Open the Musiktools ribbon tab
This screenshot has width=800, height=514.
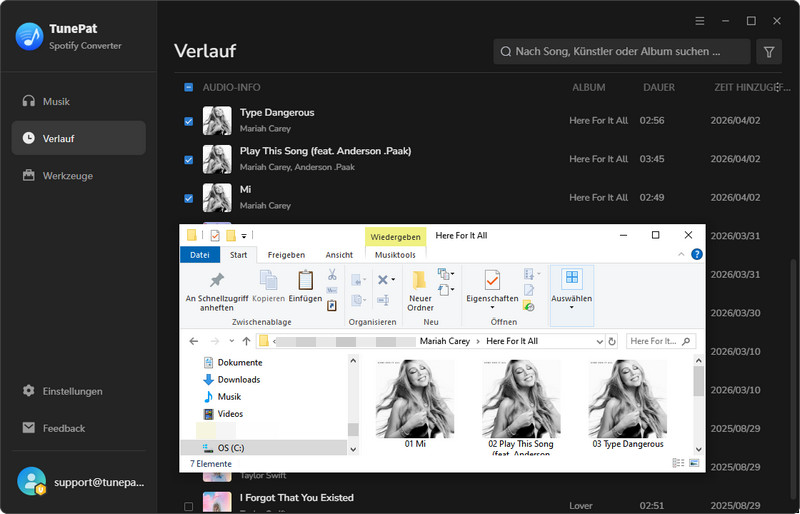(395, 255)
